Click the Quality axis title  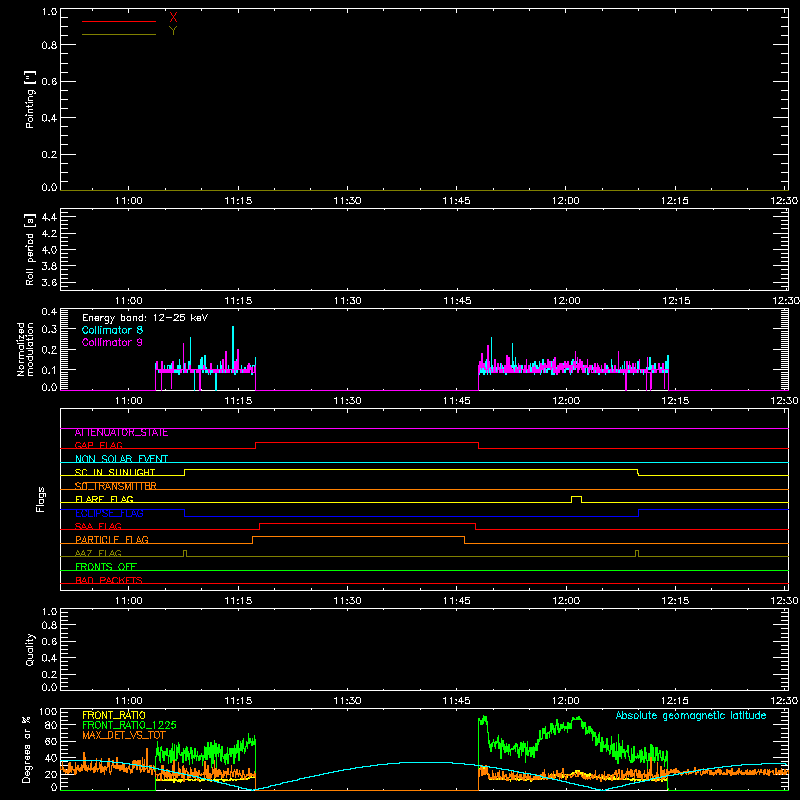click(x=30, y=649)
